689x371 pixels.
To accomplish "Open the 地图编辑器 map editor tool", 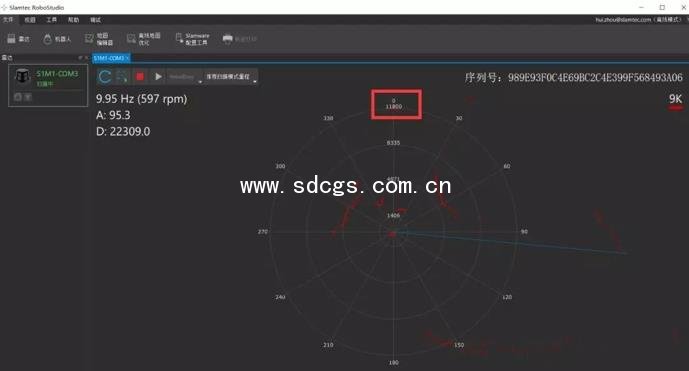I will coord(99,39).
